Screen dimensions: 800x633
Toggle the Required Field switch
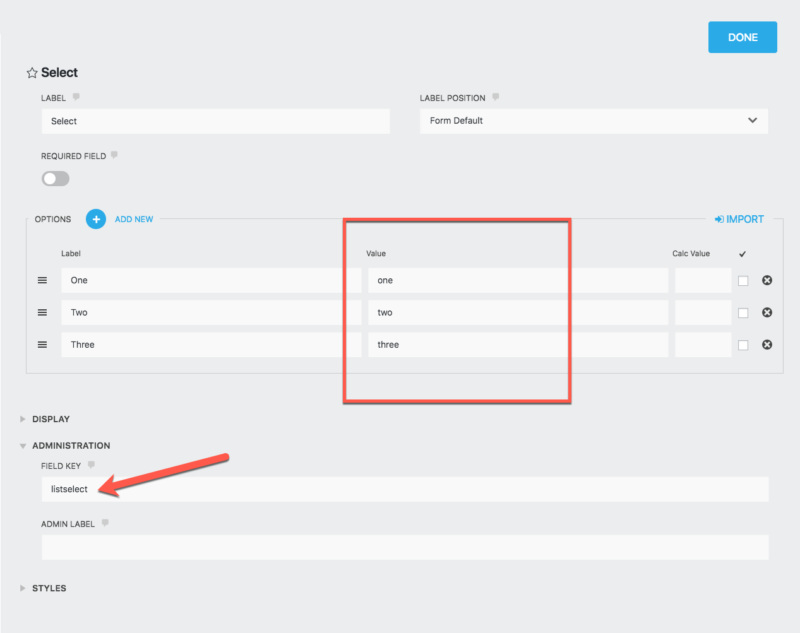(x=55, y=178)
